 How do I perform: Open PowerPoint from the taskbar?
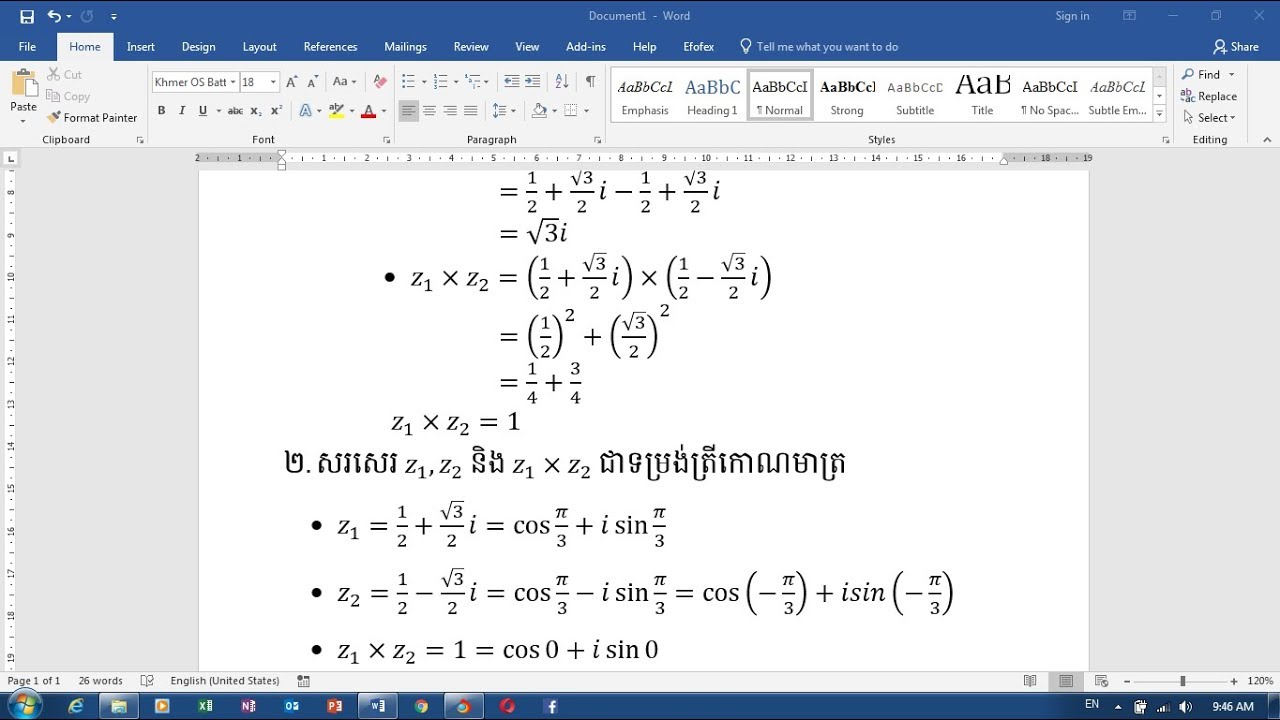(x=334, y=706)
